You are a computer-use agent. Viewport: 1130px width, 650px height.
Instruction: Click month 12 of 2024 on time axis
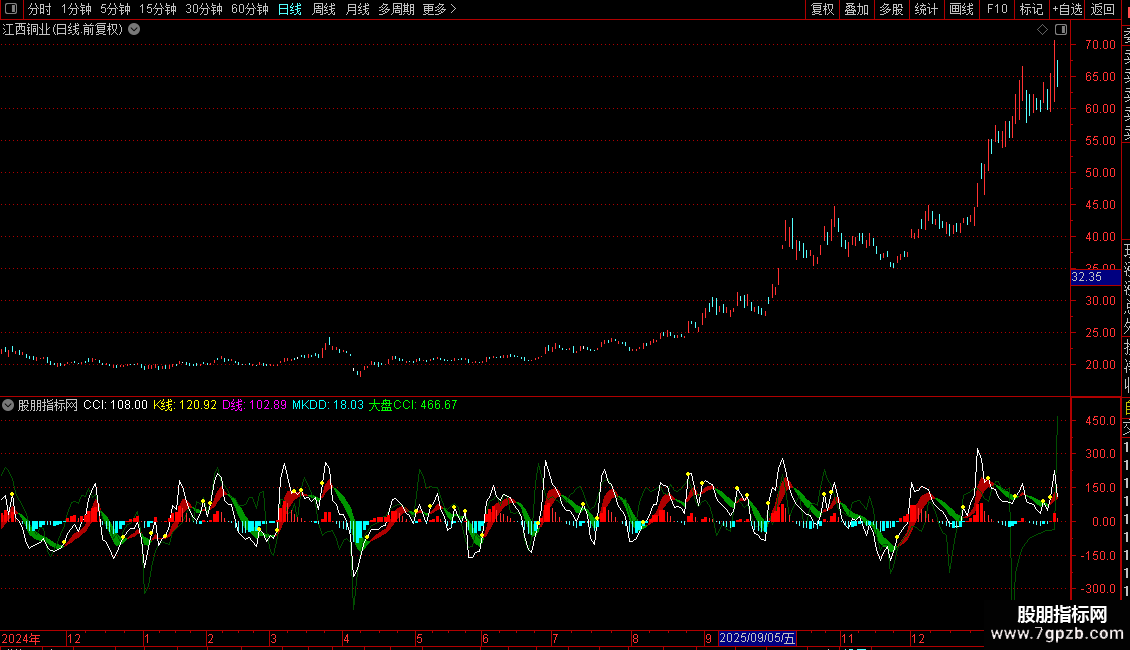click(74, 638)
